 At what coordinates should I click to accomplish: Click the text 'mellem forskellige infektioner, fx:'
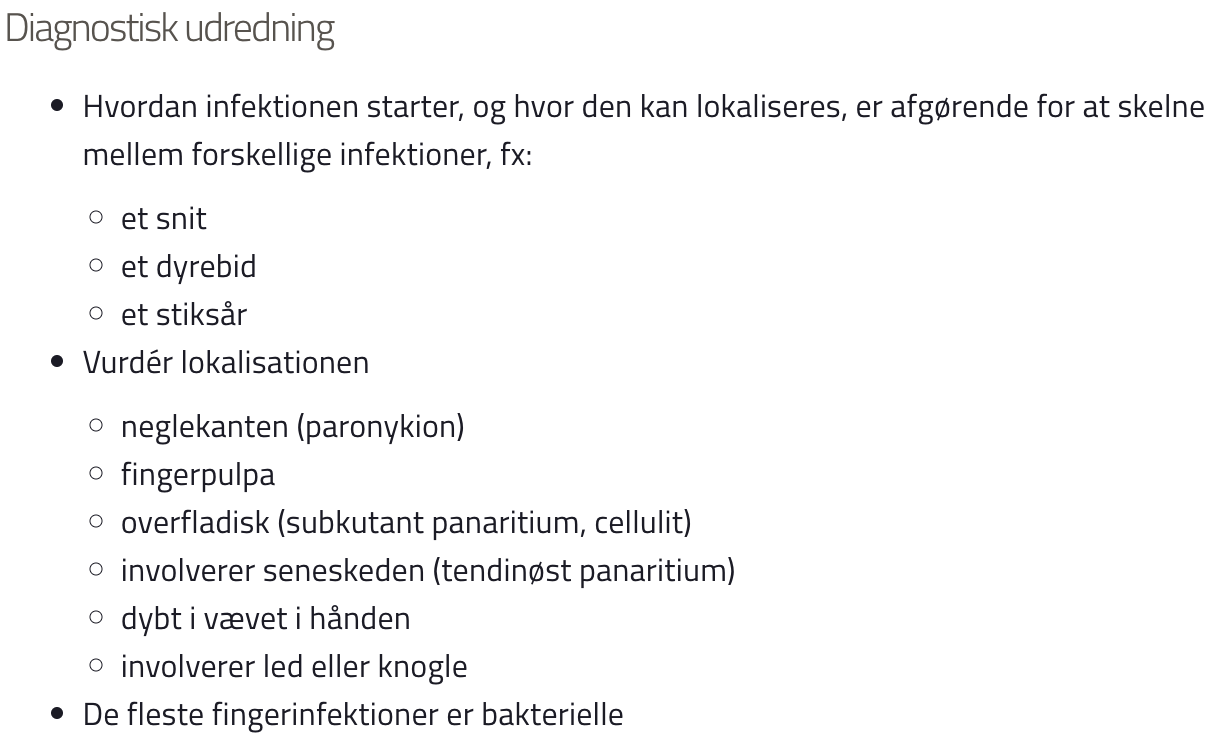(x=307, y=155)
